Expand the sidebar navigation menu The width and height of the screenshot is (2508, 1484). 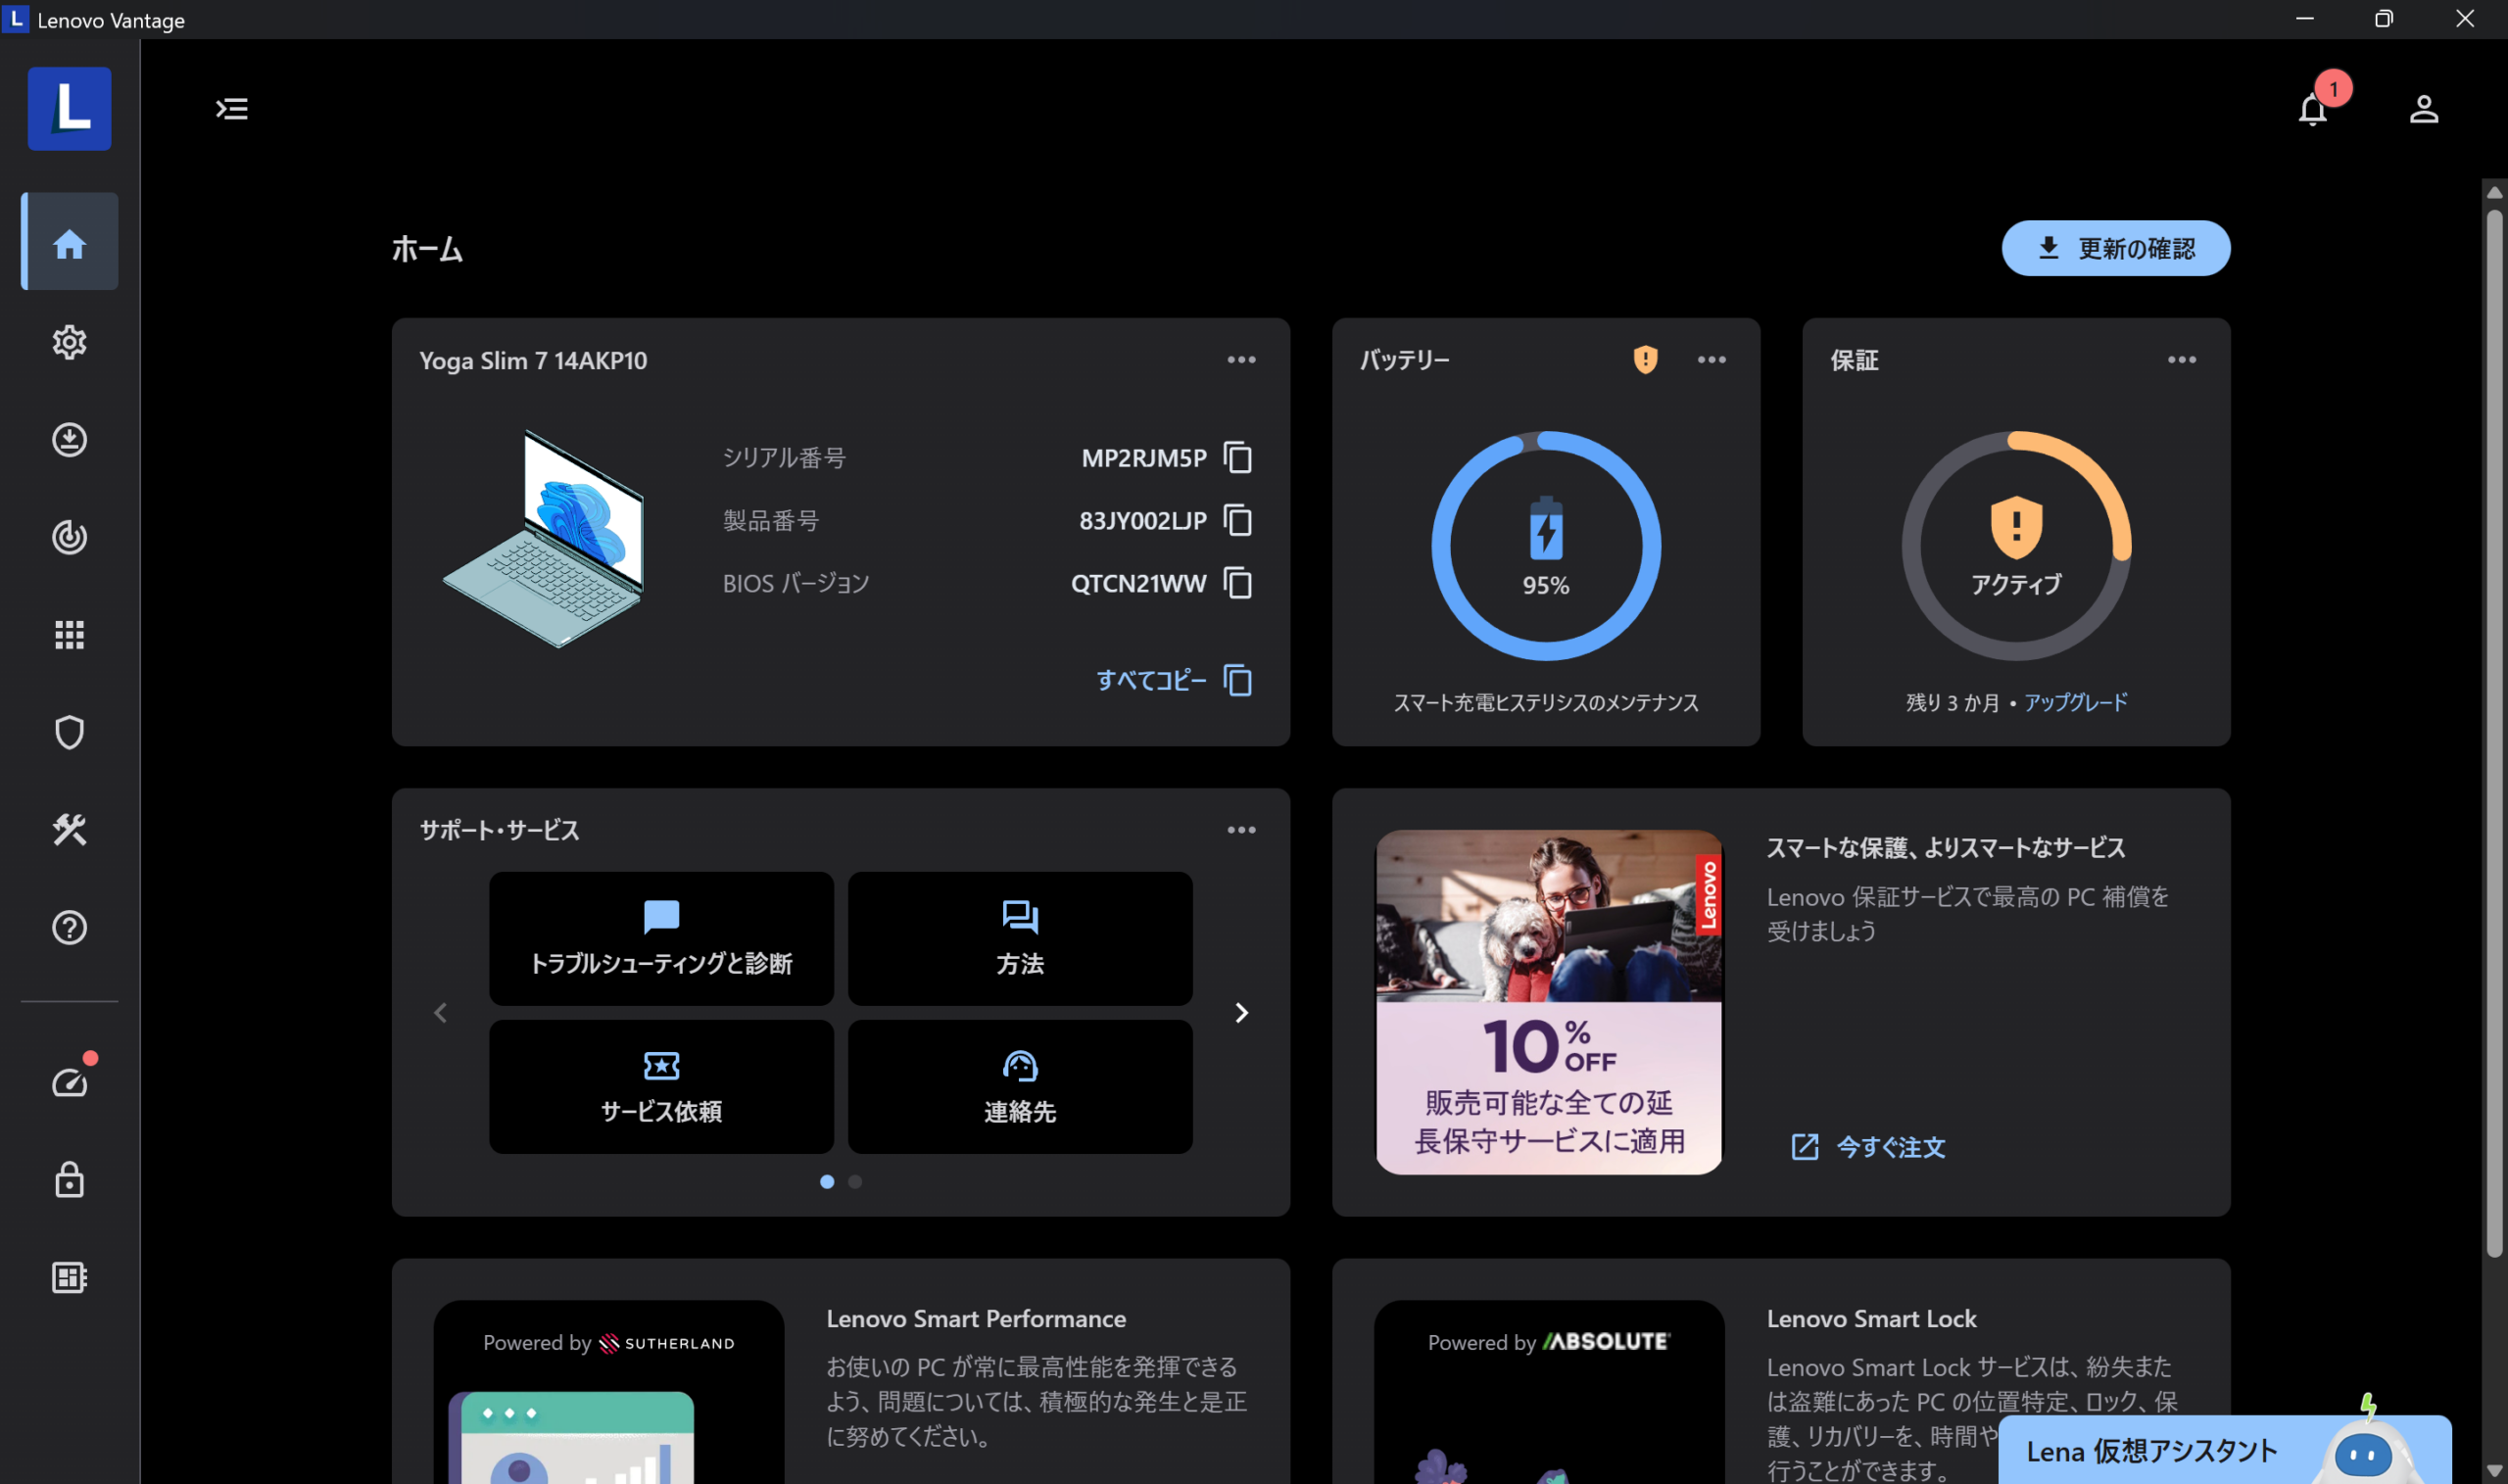(232, 109)
